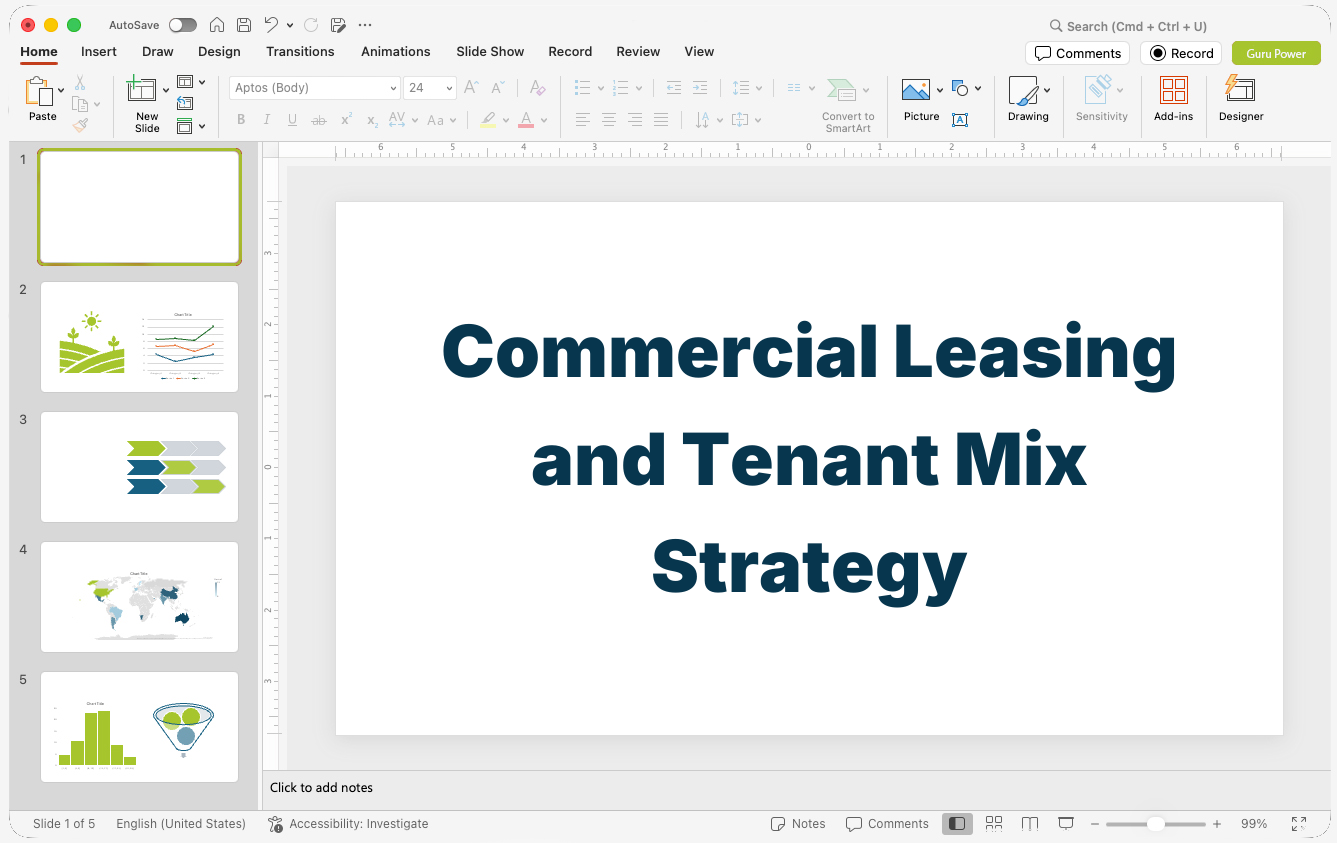Insert a text box with the A box icon
The image size is (1337, 843).
(x=960, y=120)
